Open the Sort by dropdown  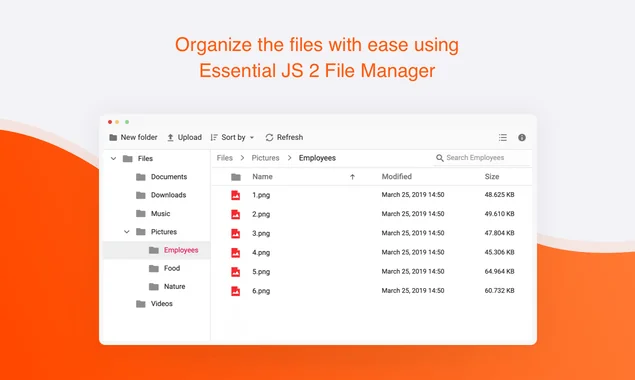232,137
